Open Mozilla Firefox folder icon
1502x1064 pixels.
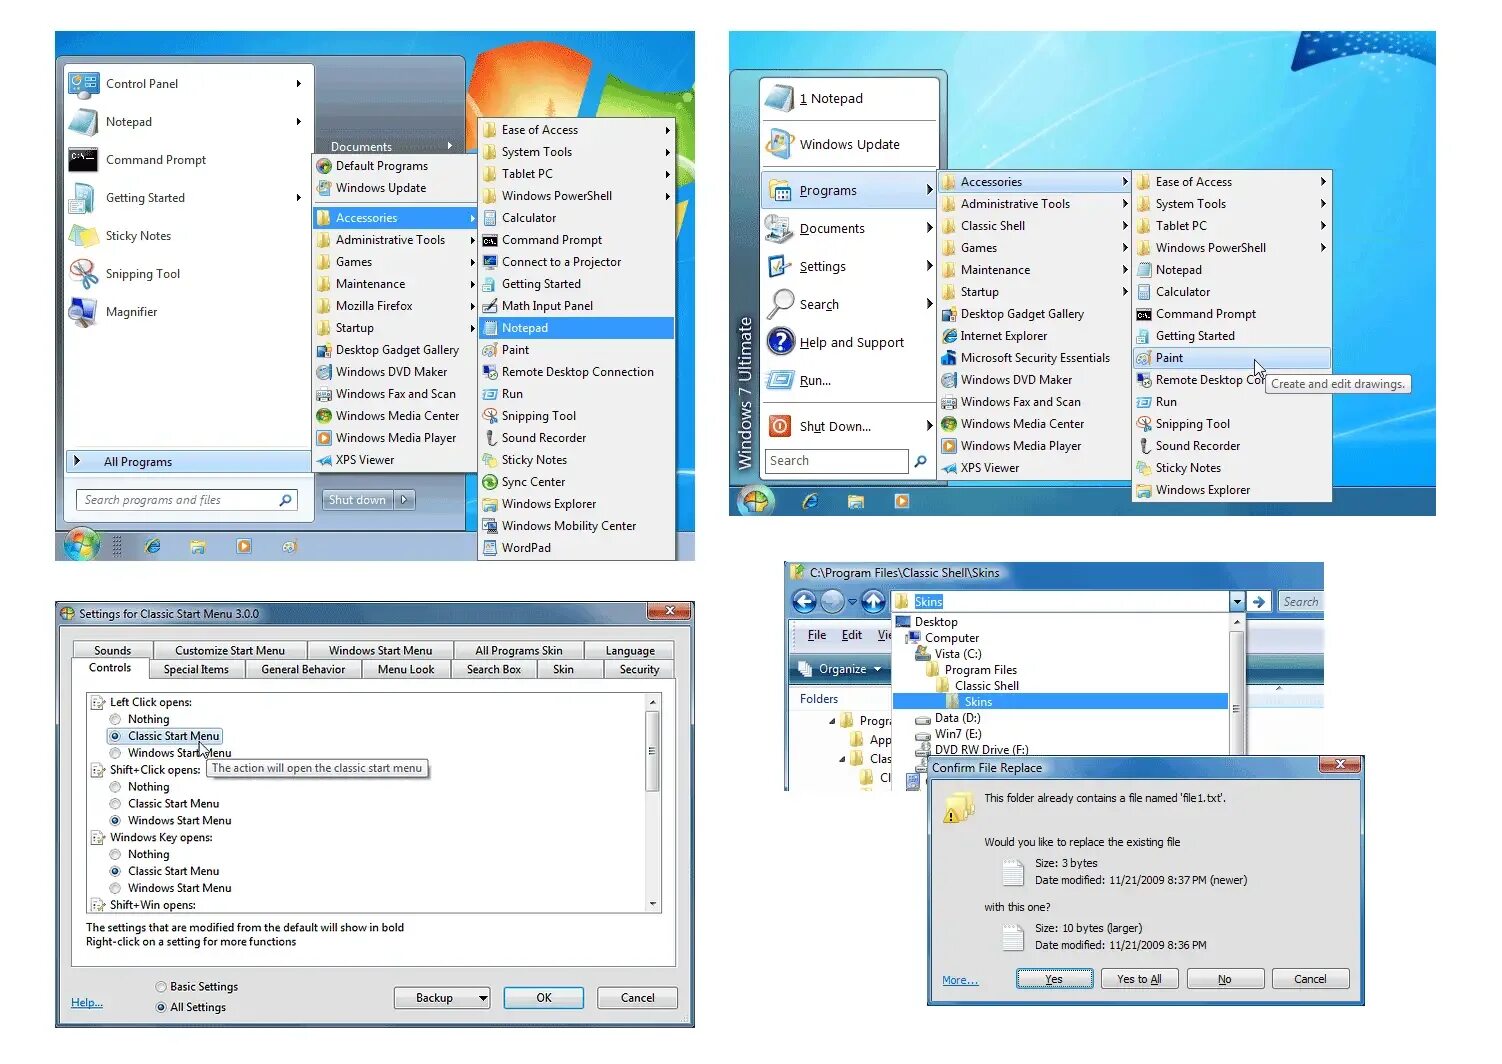tap(324, 306)
